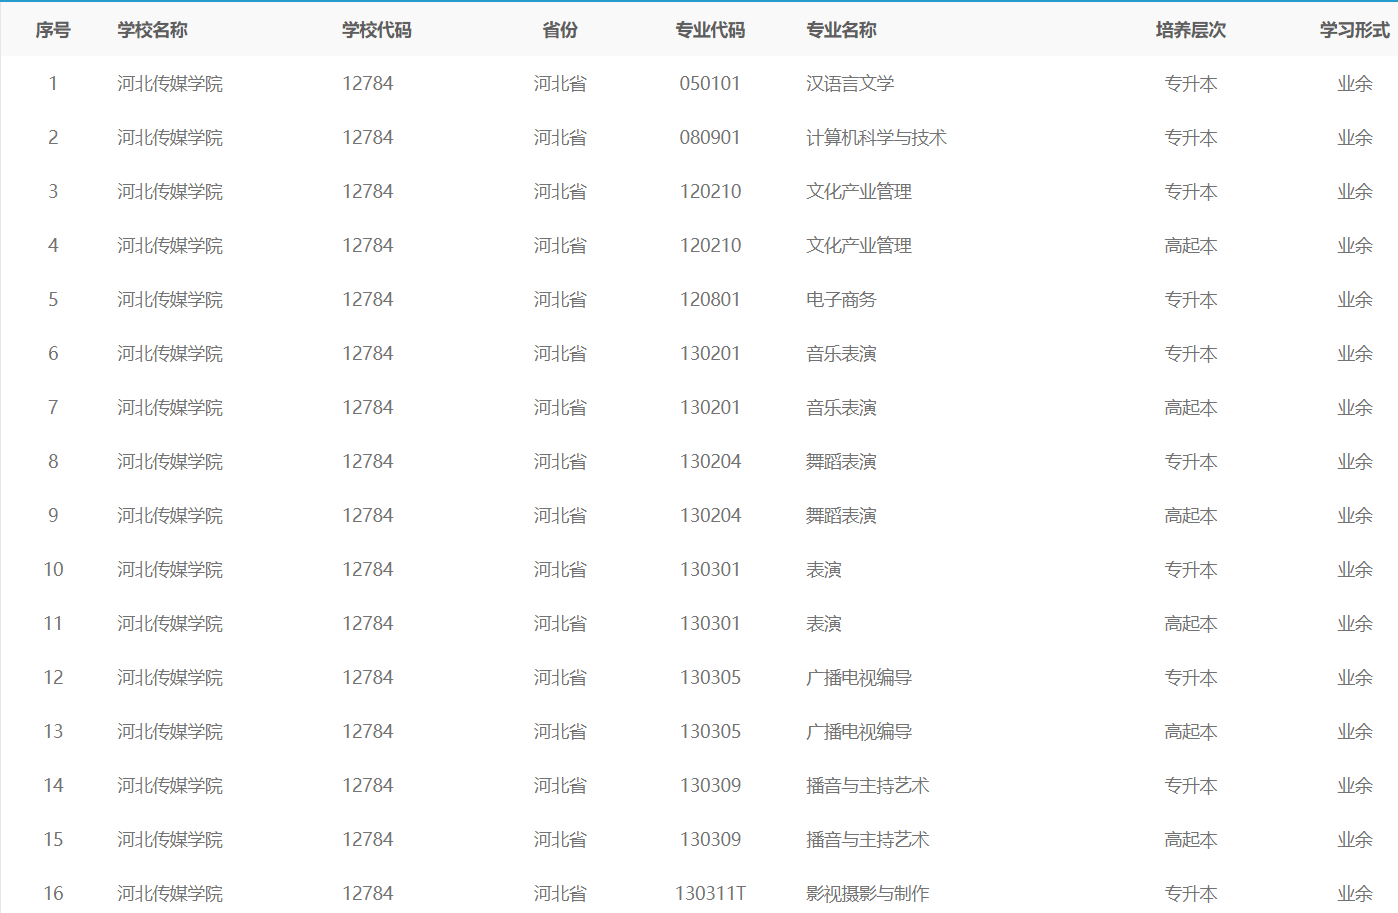Click the 专业名称 column header
Screen dimensions: 1398x913
[x=841, y=30]
